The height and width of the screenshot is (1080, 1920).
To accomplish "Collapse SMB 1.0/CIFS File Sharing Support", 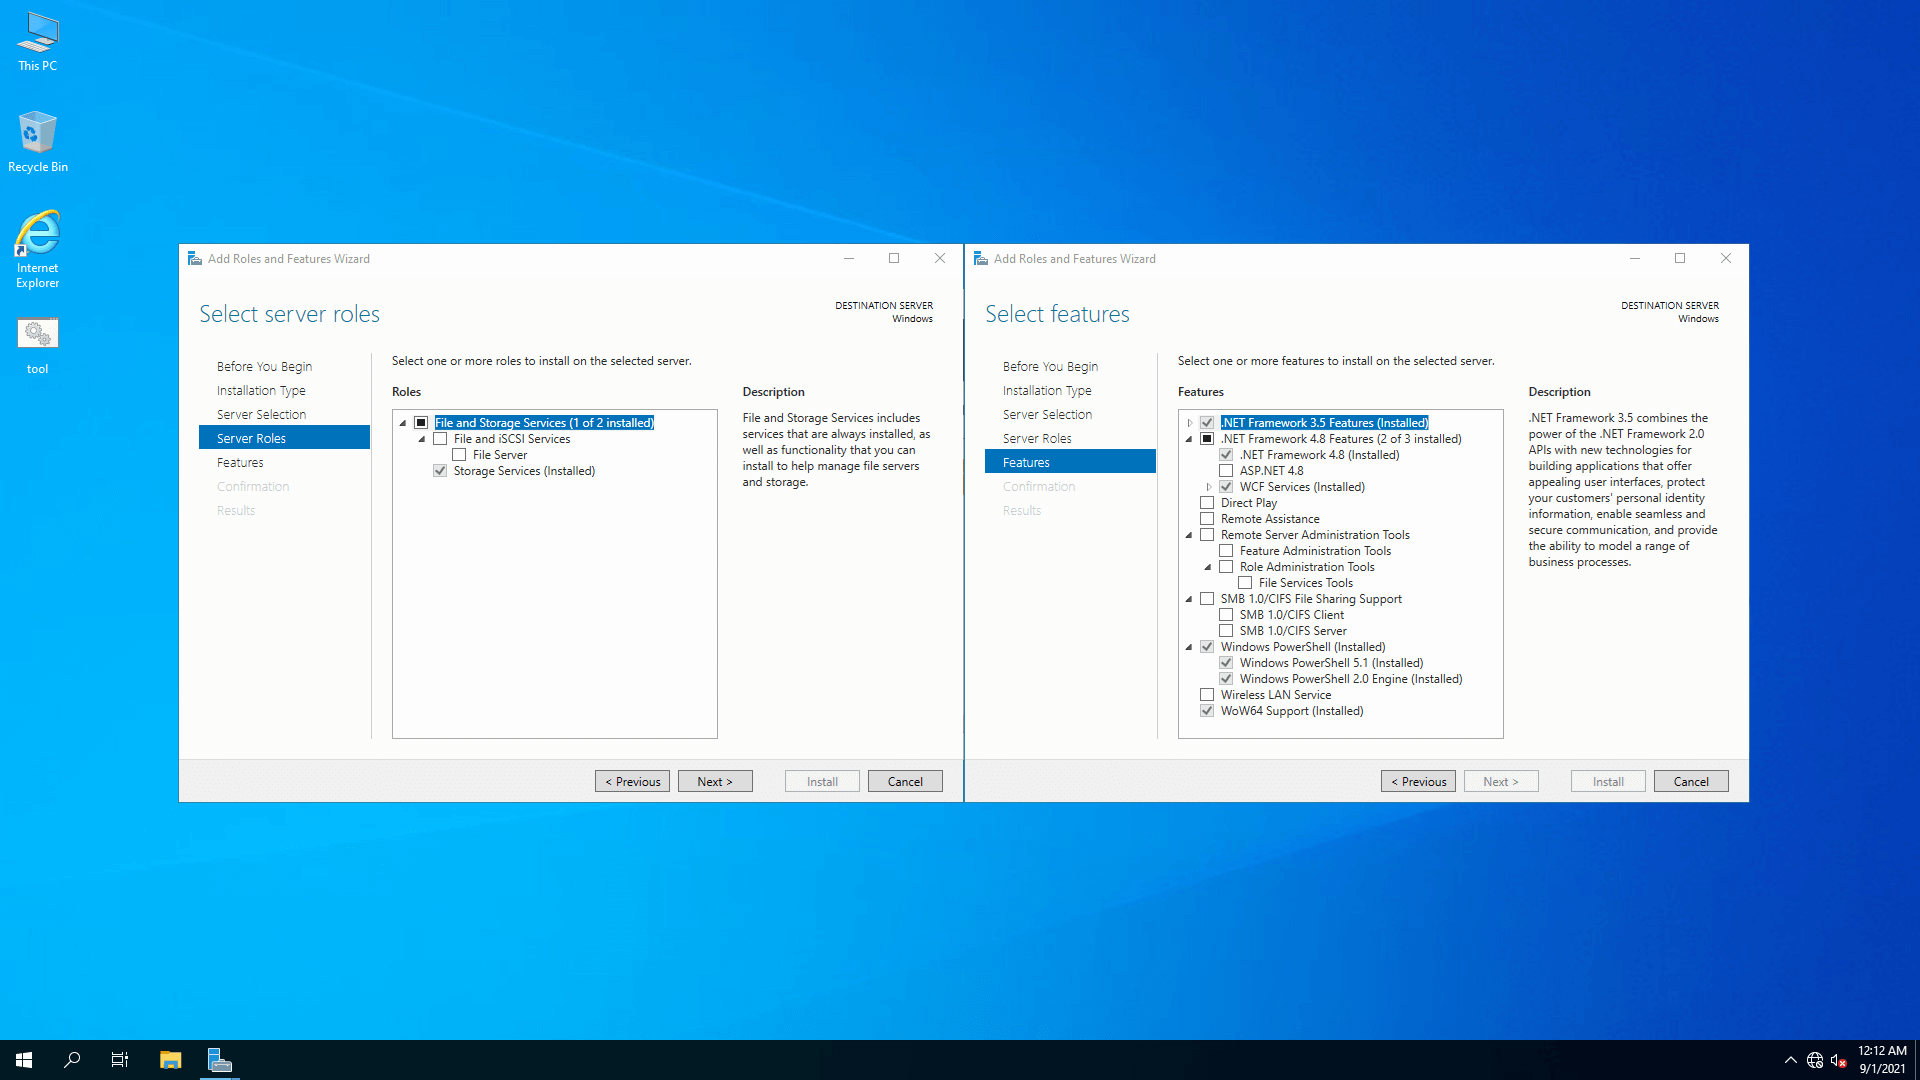I will (1189, 599).
